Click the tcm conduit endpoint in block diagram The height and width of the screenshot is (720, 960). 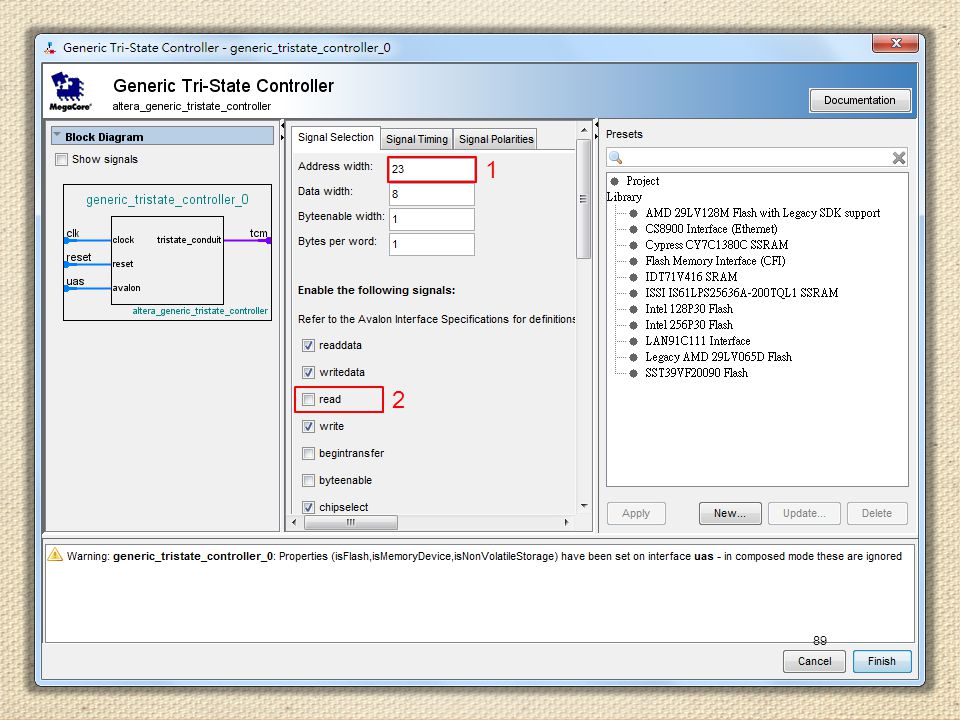click(x=268, y=241)
